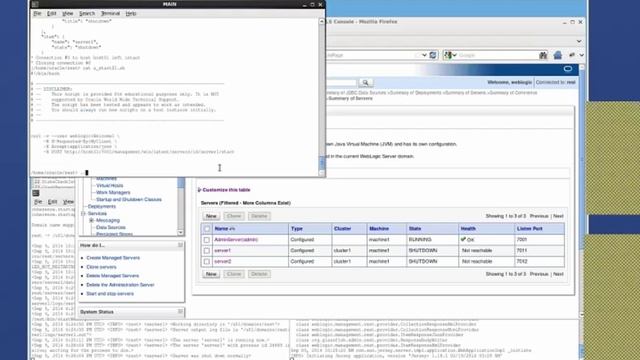Click the console search magnifier button

[365, 83]
